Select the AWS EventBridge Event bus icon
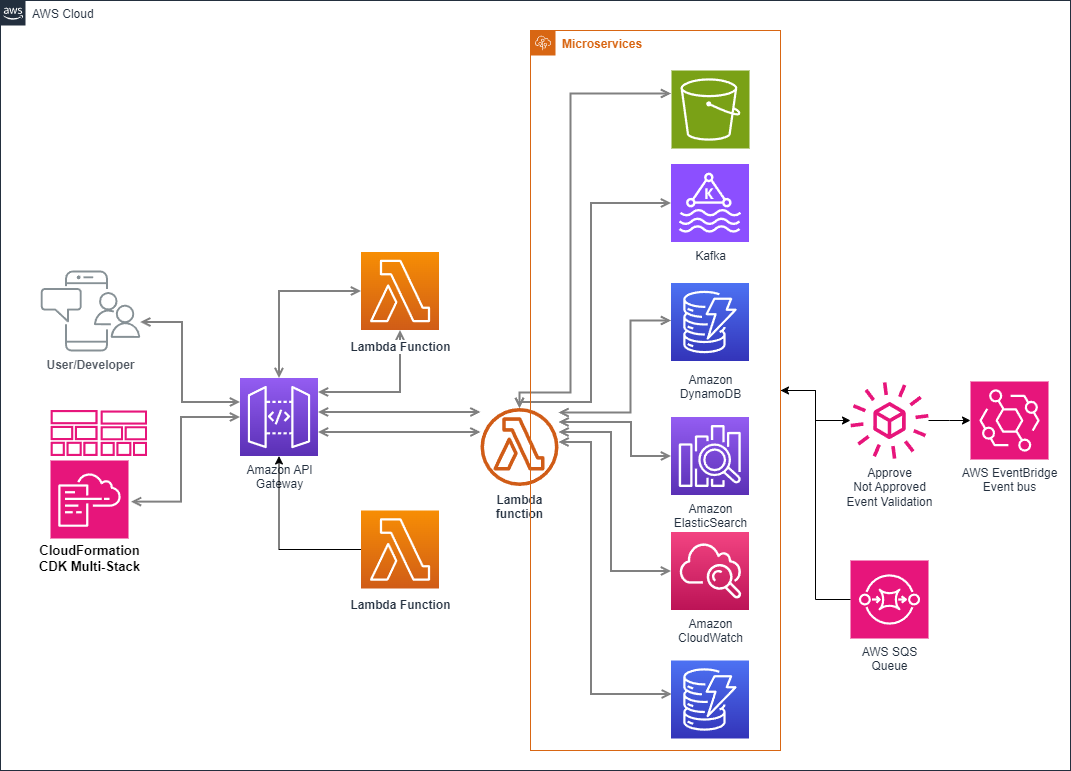 [x=1009, y=421]
